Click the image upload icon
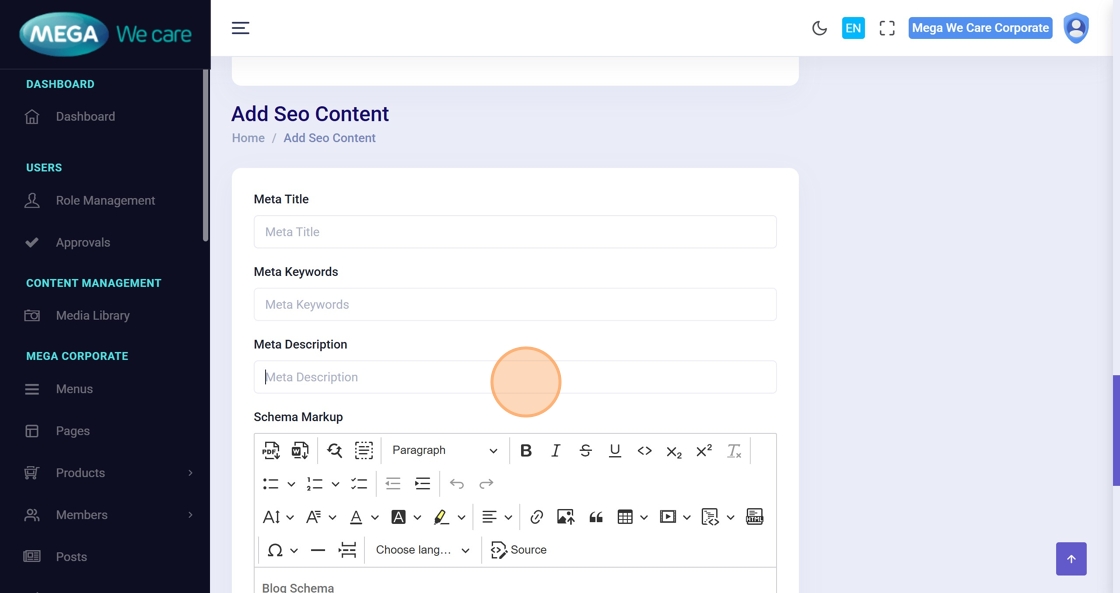 point(566,517)
